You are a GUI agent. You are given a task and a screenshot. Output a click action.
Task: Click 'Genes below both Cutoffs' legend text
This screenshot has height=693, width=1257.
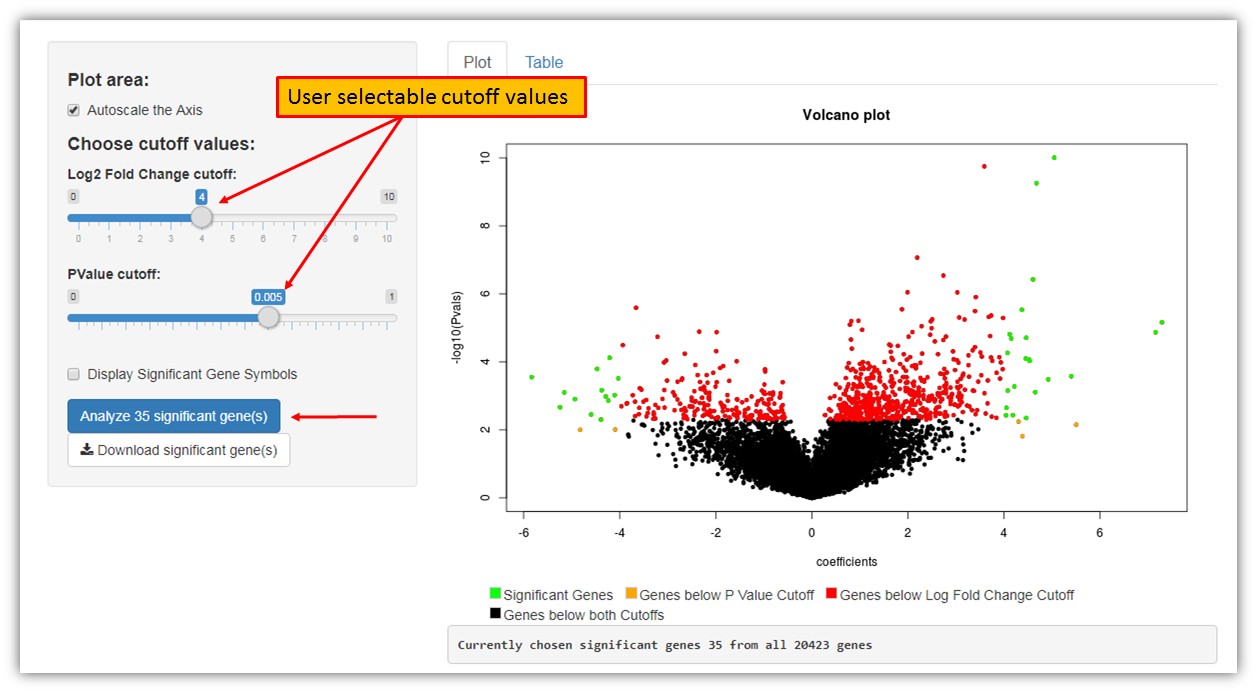(x=584, y=615)
